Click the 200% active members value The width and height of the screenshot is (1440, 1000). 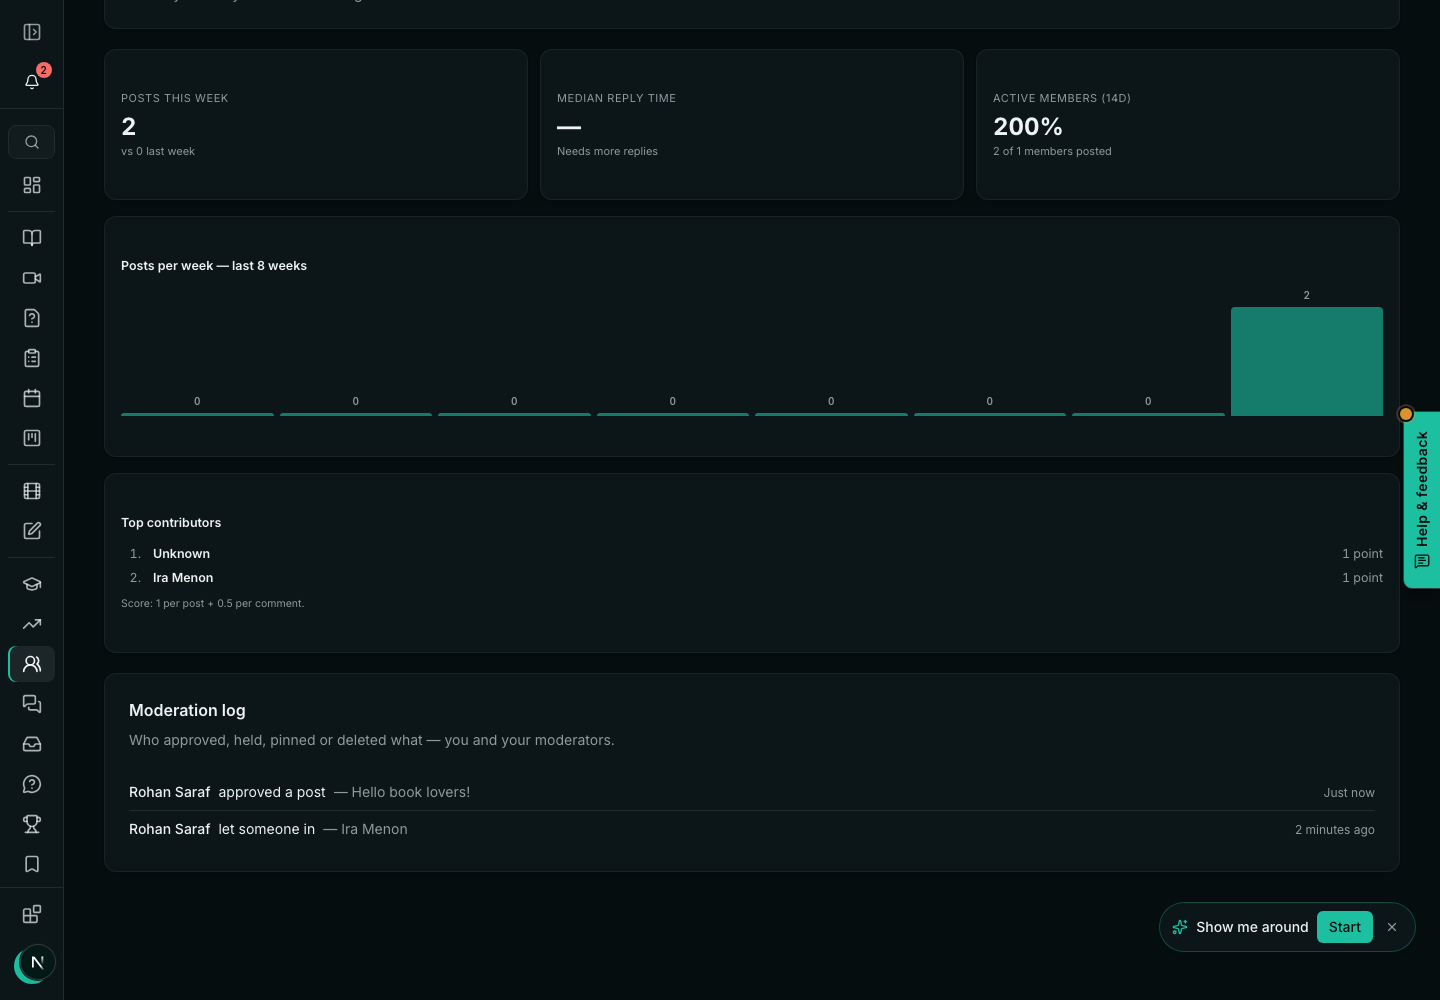pos(1028,127)
